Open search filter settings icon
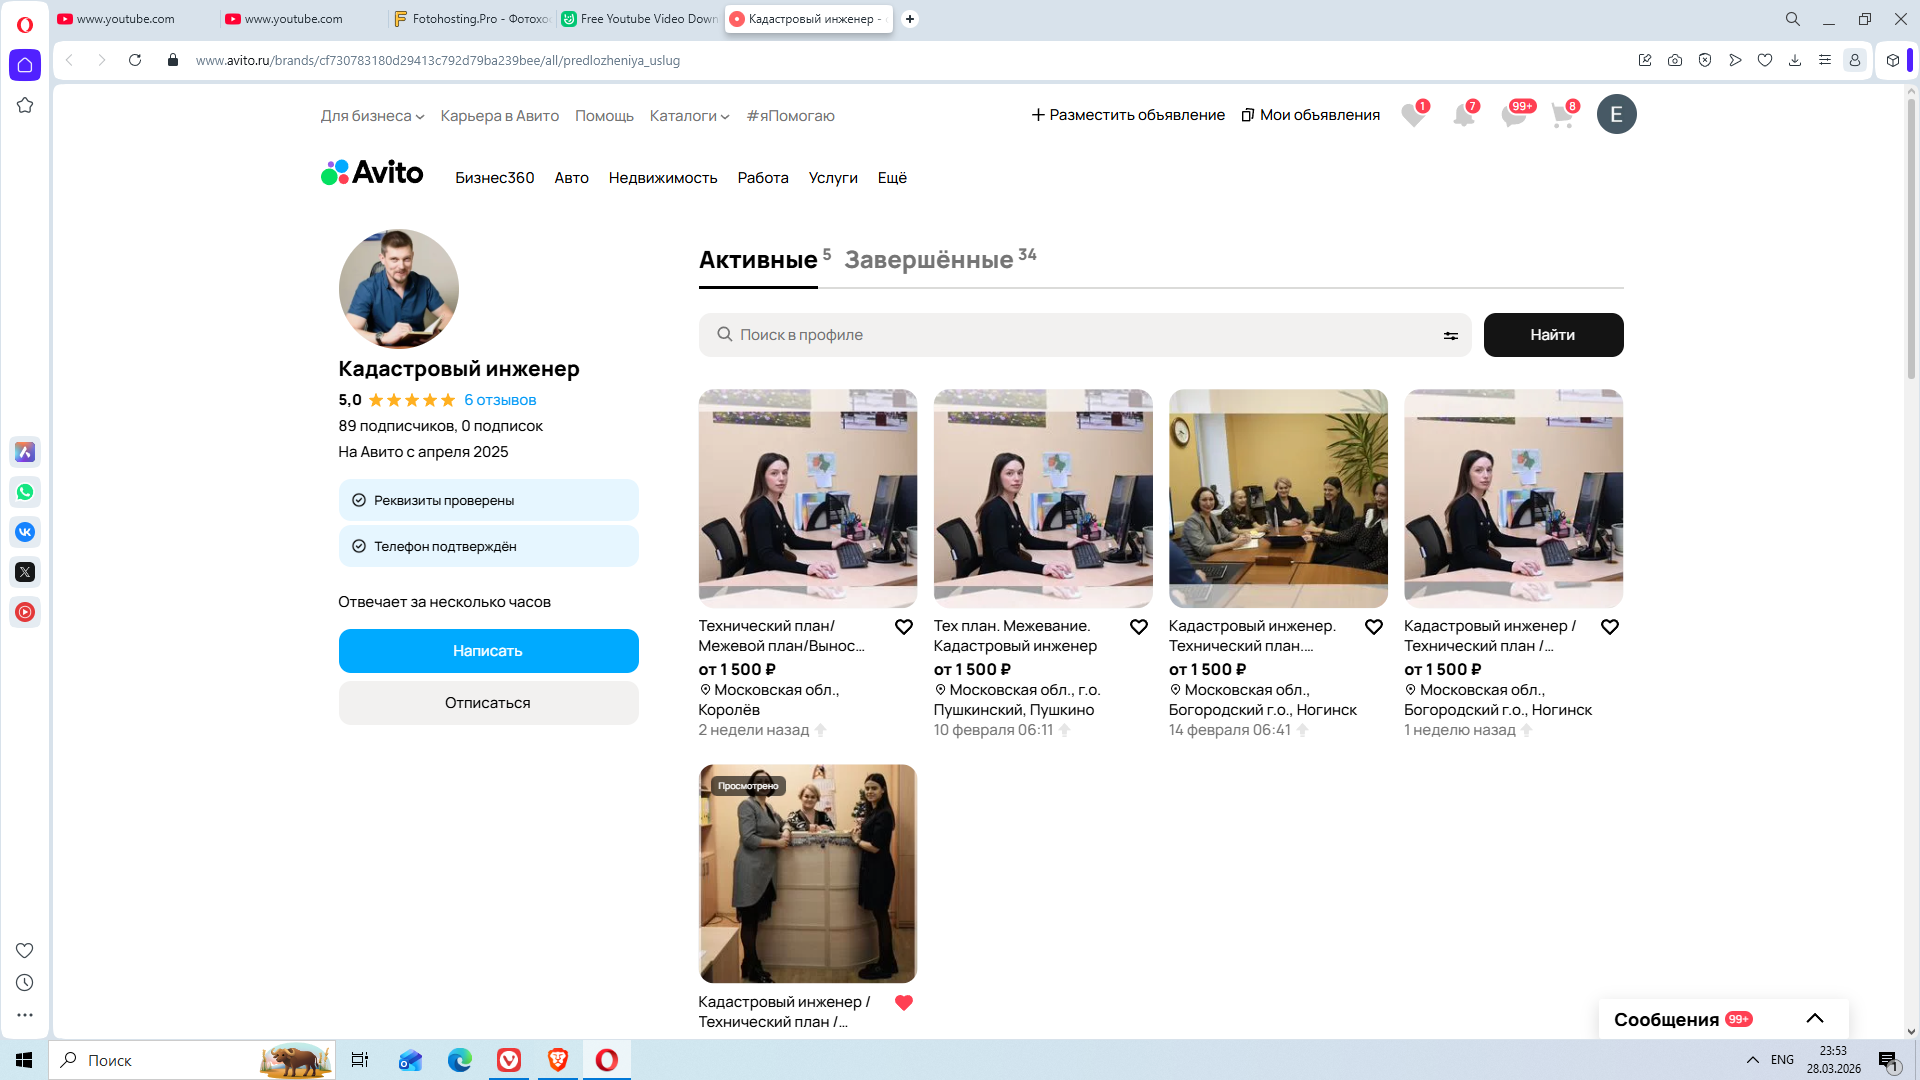The height and width of the screenshot is (1080, 1920). pos(1450,336)
